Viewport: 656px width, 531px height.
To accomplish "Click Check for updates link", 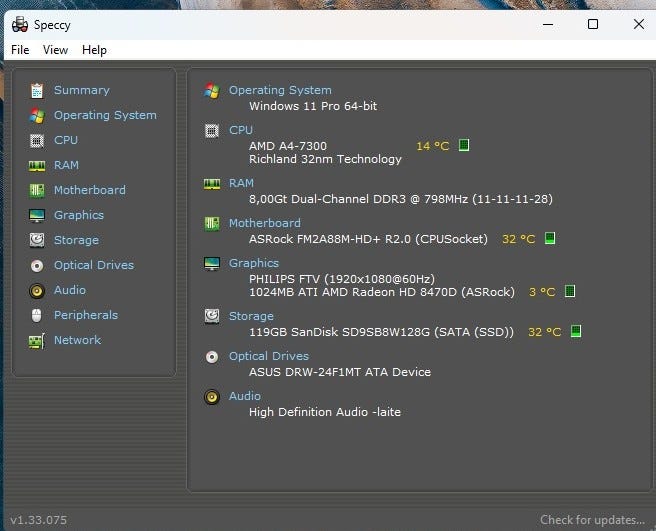I will click(x=592, y=520).
